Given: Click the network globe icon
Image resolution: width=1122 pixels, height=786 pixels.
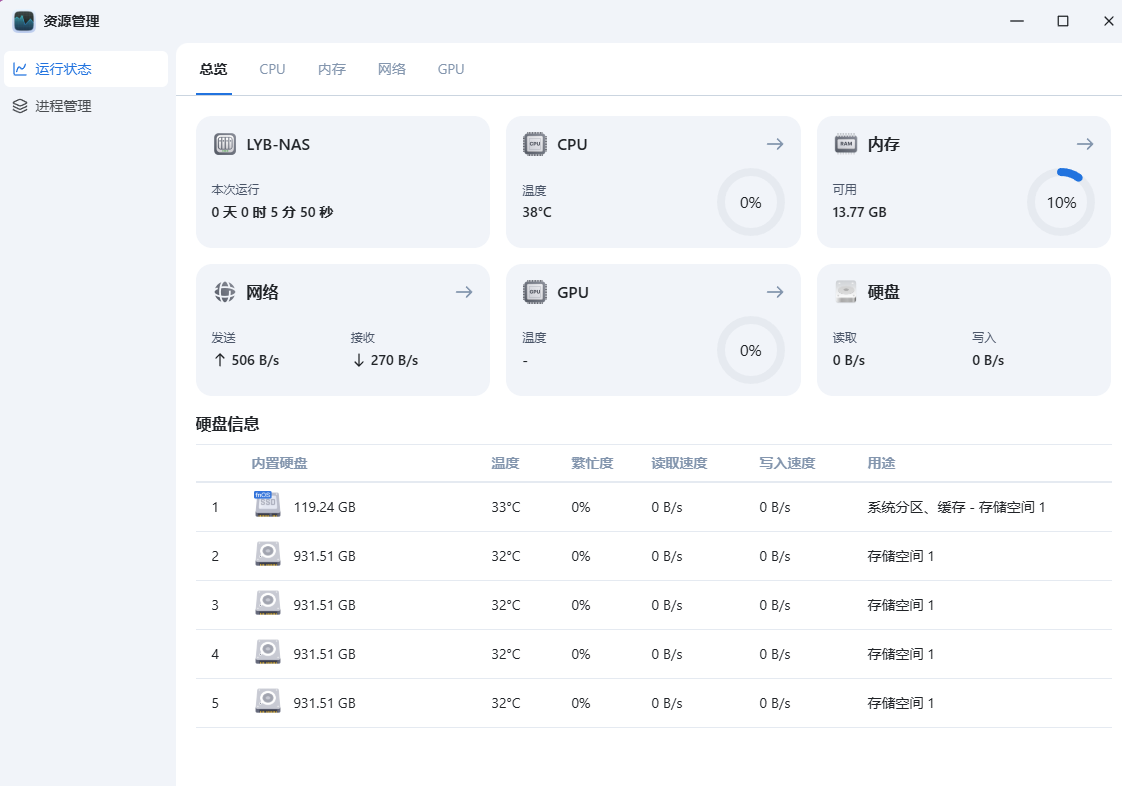Looking at the screenshot, I should (x=225, y=292).
